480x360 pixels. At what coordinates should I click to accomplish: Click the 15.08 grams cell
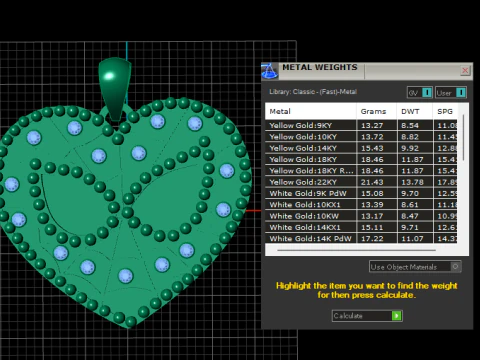coord(377,193)
